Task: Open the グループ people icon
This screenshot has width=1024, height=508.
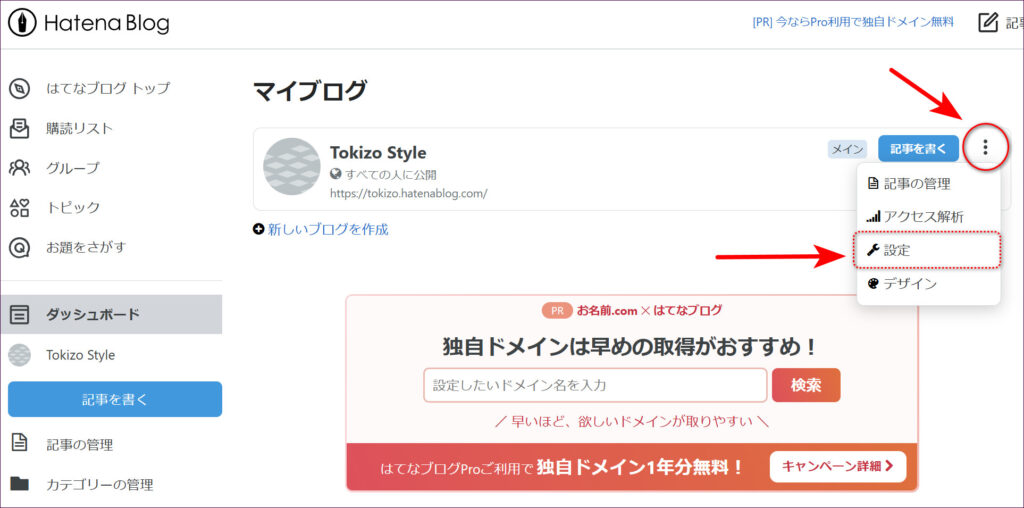Action: 19,168
